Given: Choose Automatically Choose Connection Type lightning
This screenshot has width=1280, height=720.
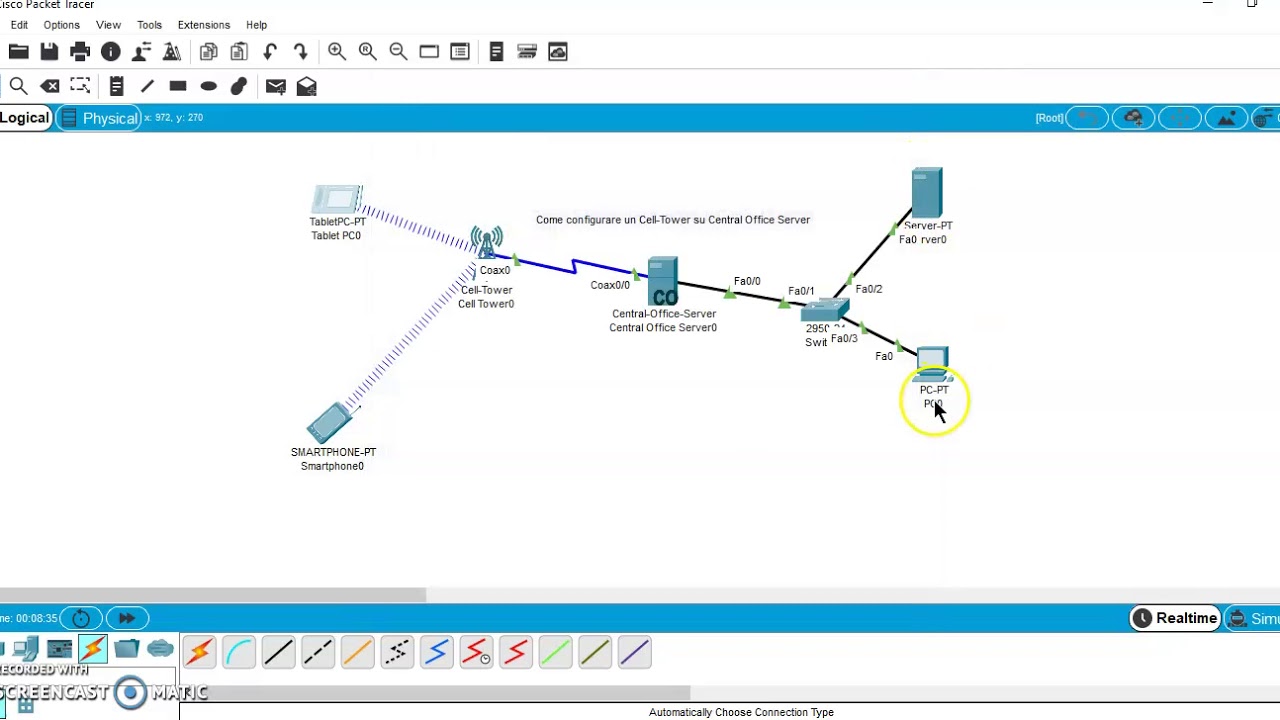Looking at the screenshot, I should point(199,653).
